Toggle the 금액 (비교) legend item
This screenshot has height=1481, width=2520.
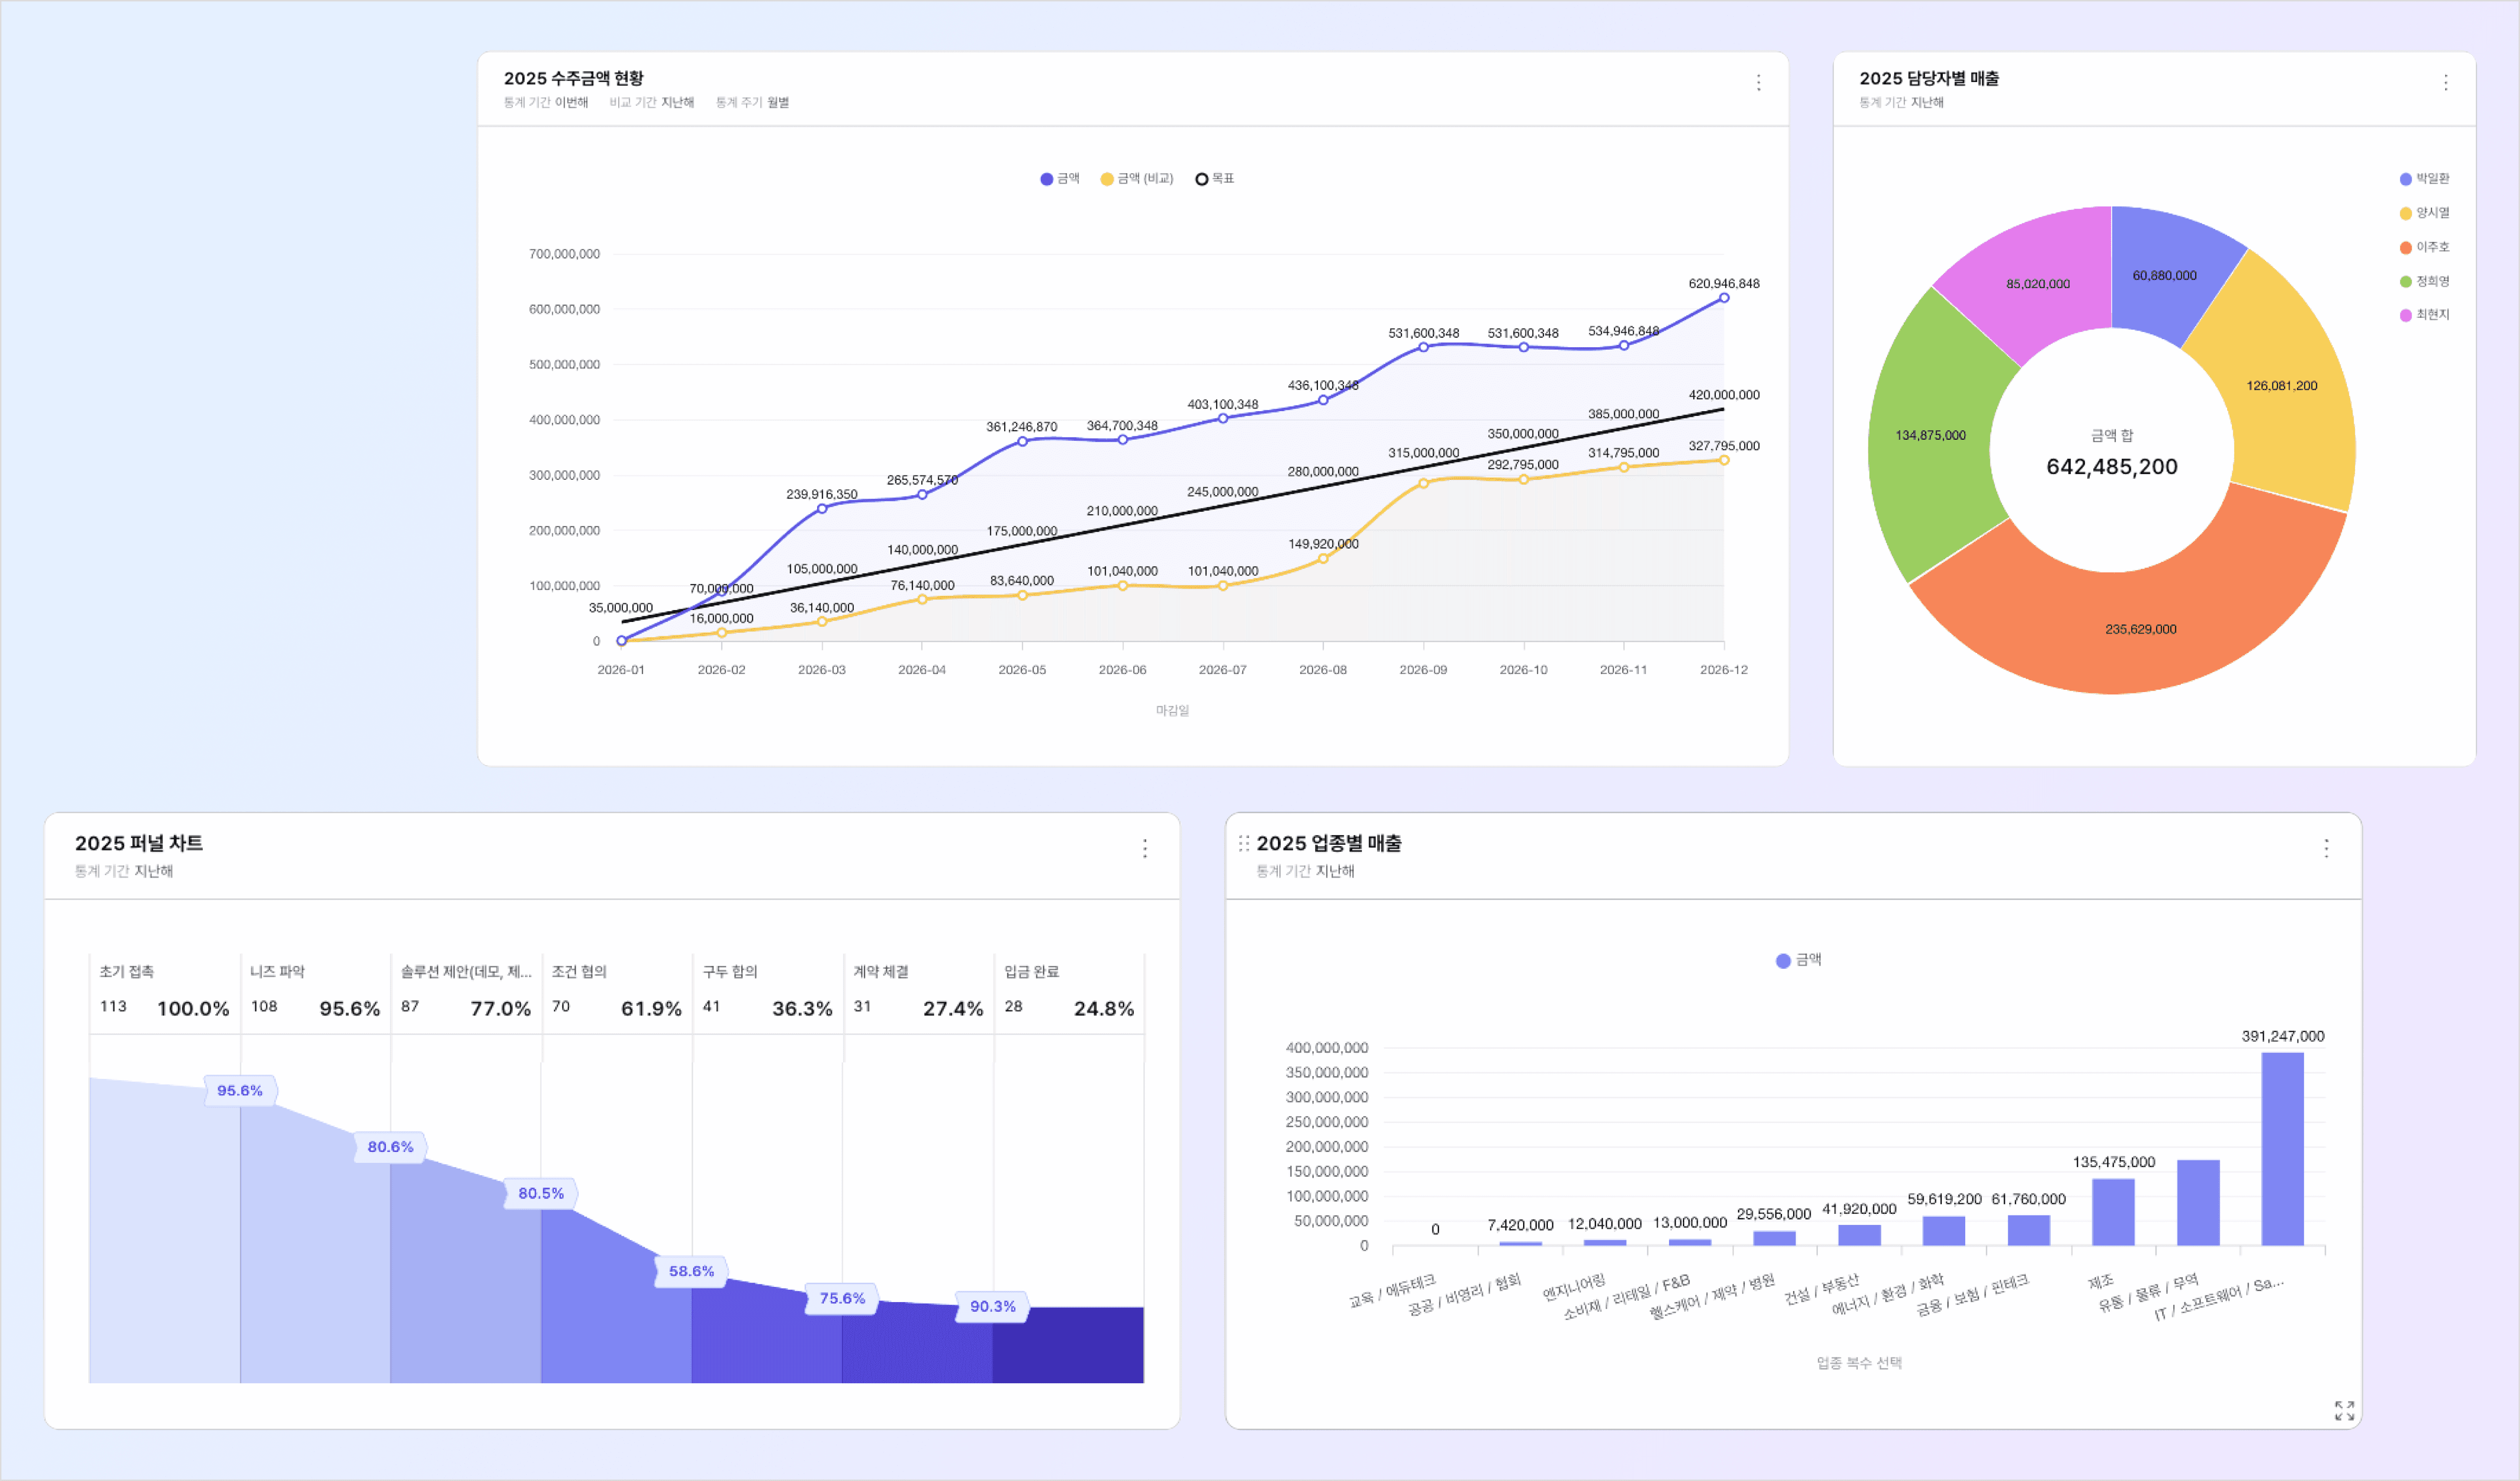pyautogui.click(x=1136, y=179)
